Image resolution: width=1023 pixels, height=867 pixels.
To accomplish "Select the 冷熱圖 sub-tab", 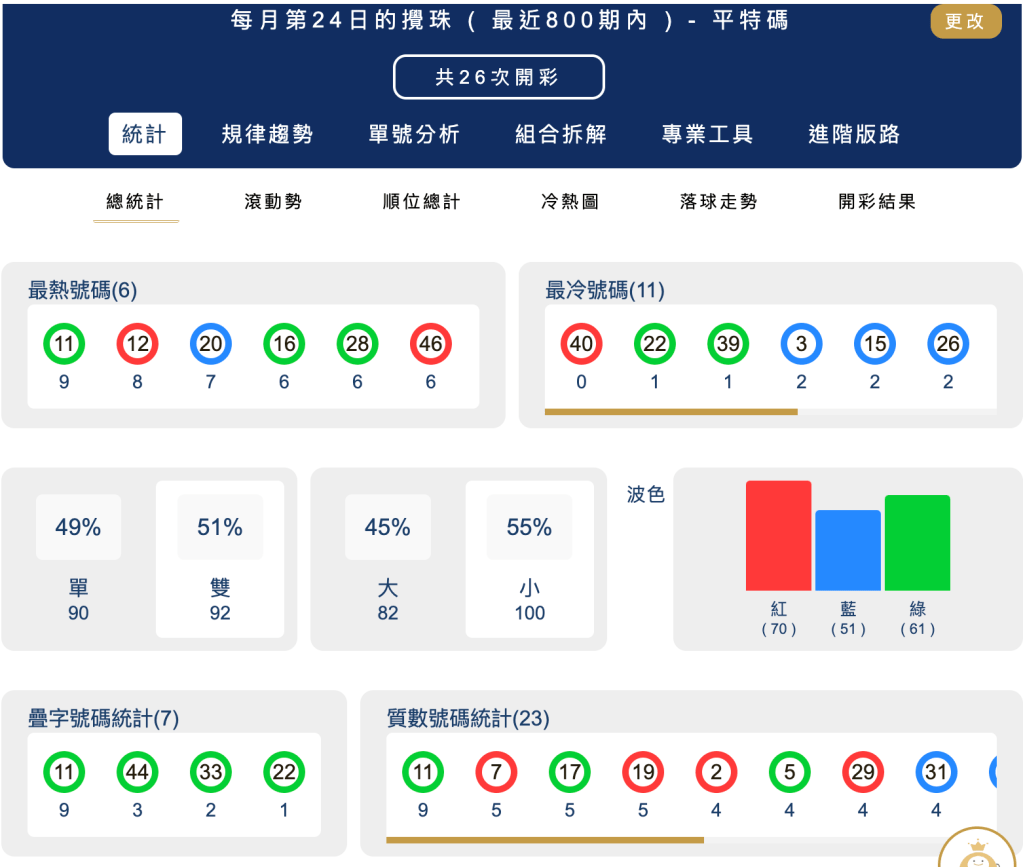I will (569, 200).
